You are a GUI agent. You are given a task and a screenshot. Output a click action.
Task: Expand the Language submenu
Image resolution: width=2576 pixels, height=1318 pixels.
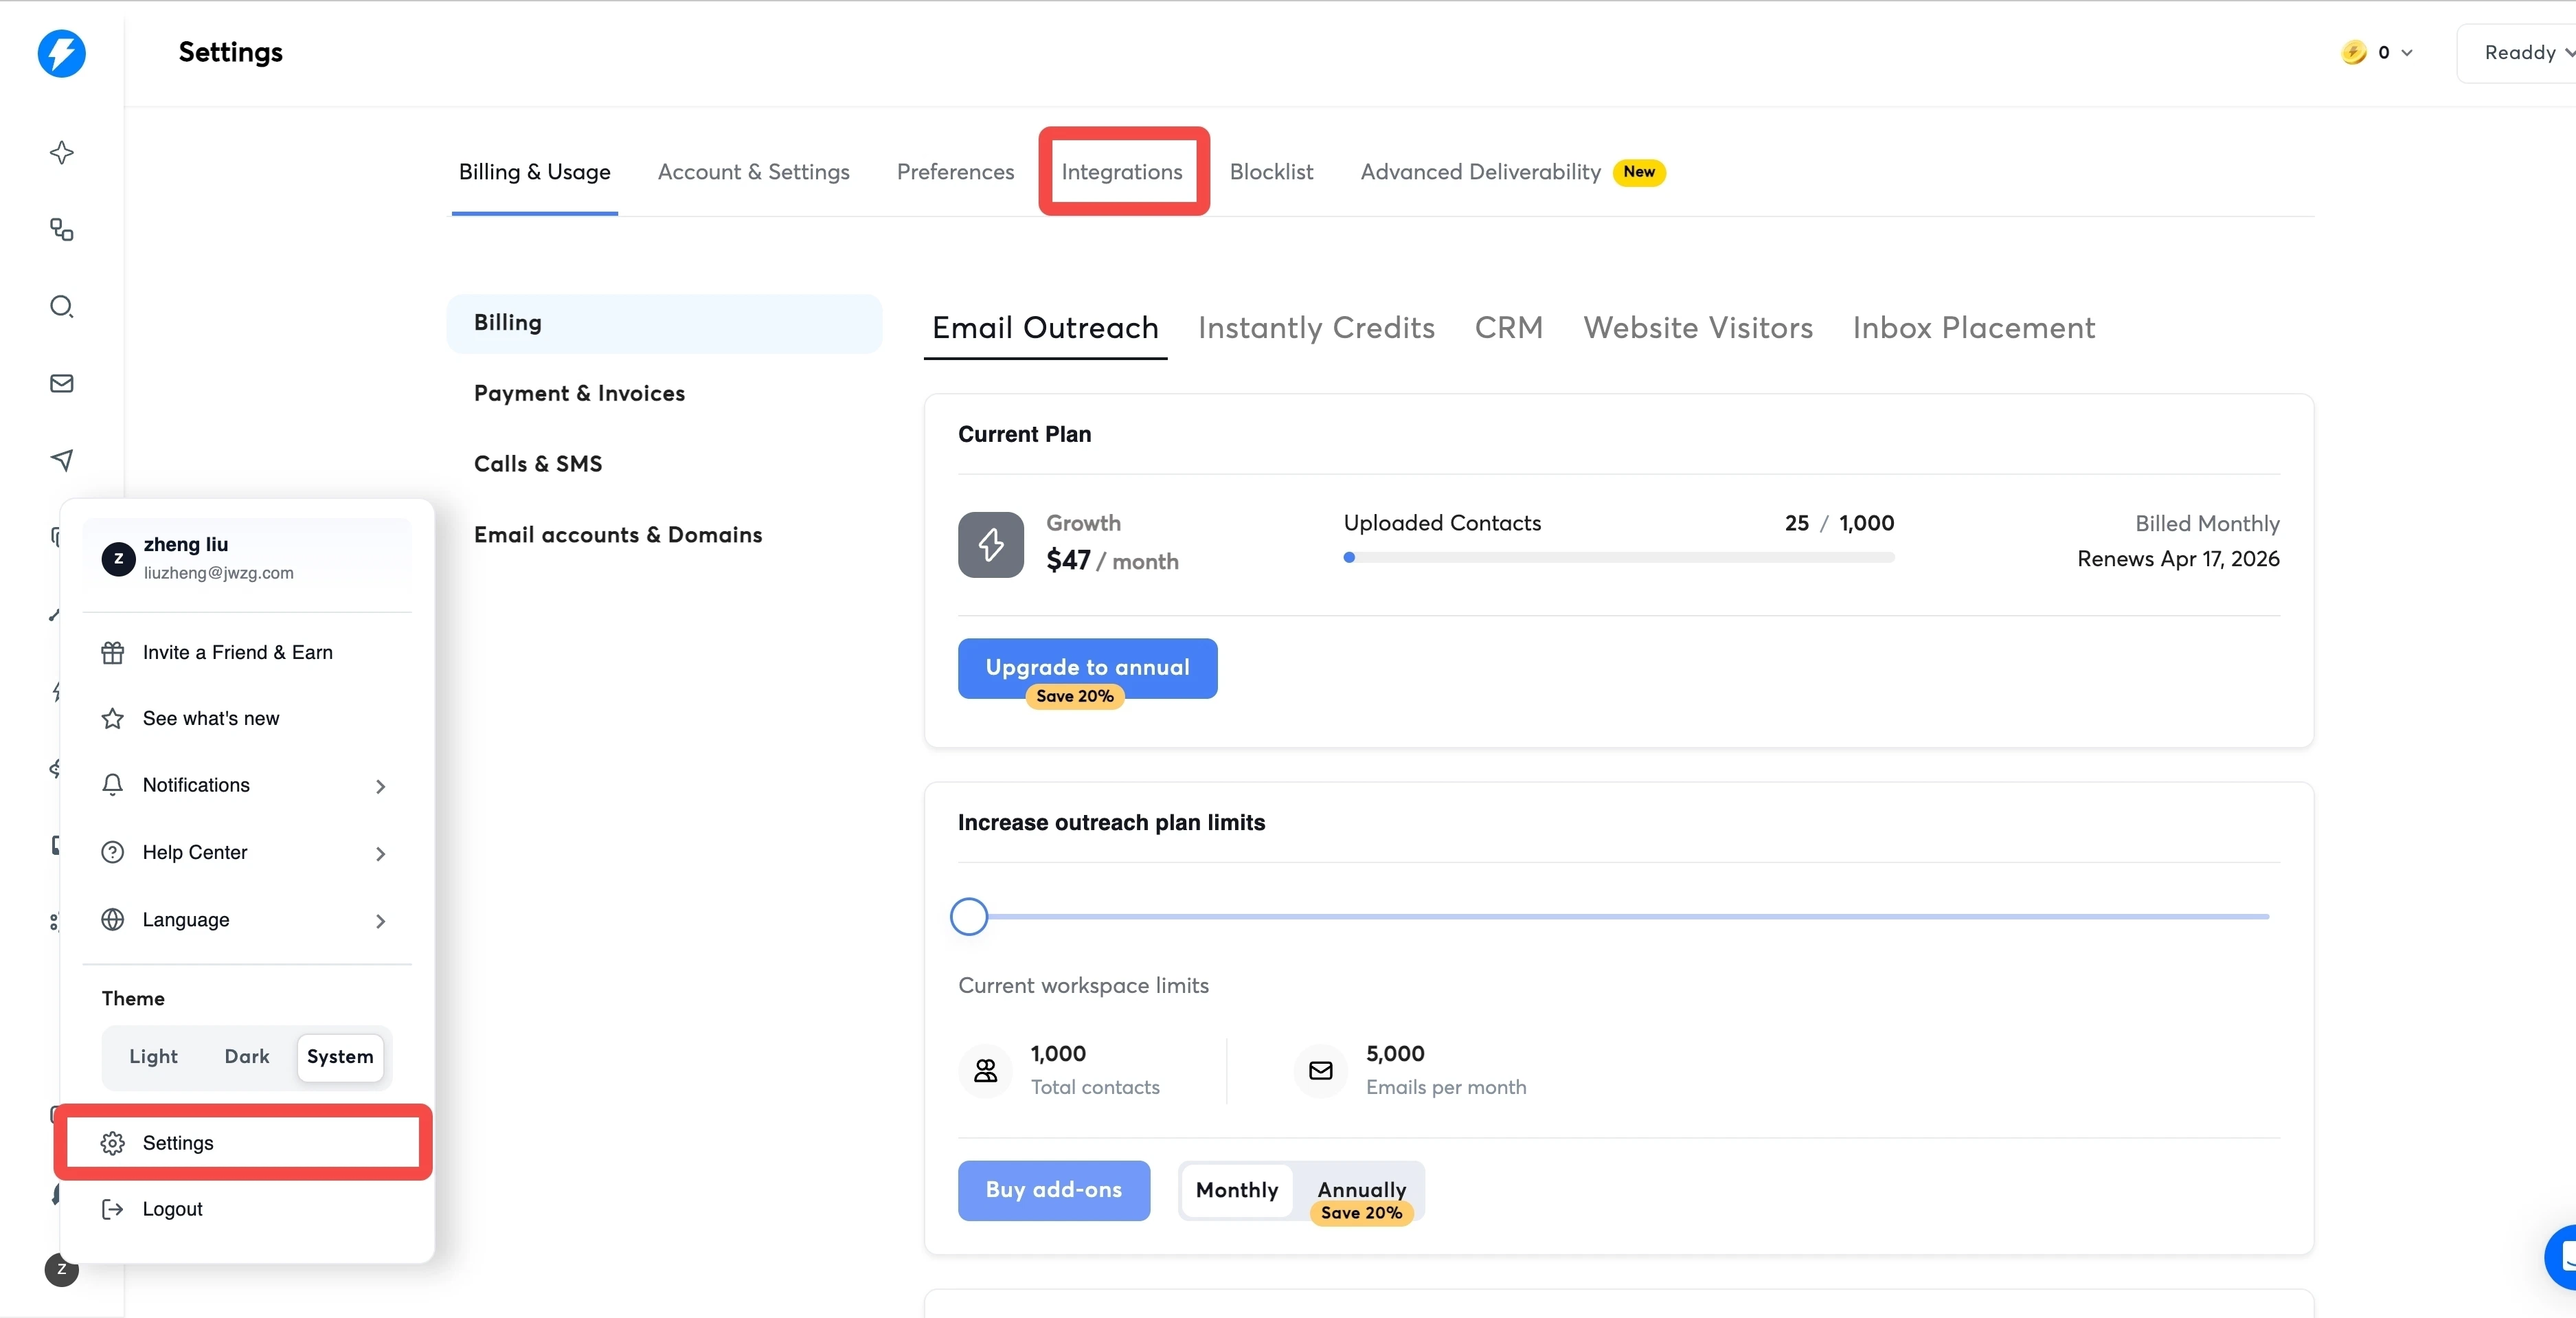tap(380, 920)
